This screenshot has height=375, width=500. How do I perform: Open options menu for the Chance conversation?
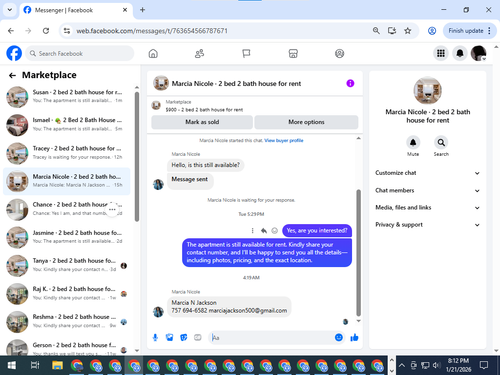(x=112, y=210)
